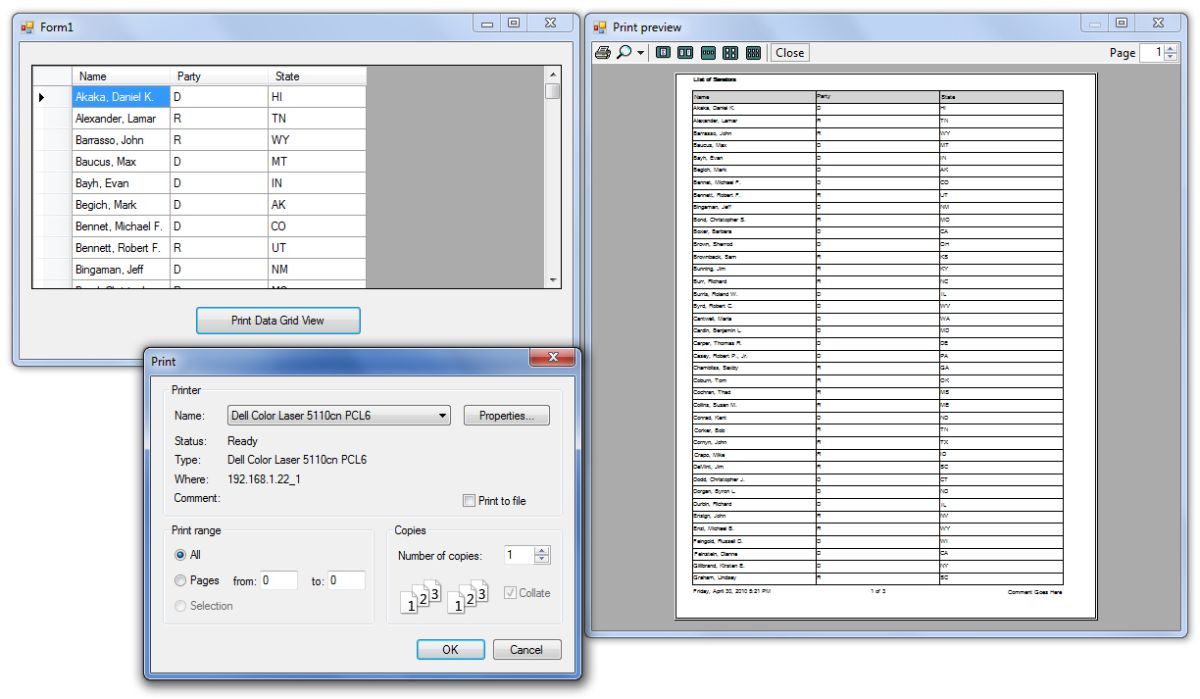Click the MT state cell for Baucus
This screenshot has width=1200, height=699.
[316, 162]
